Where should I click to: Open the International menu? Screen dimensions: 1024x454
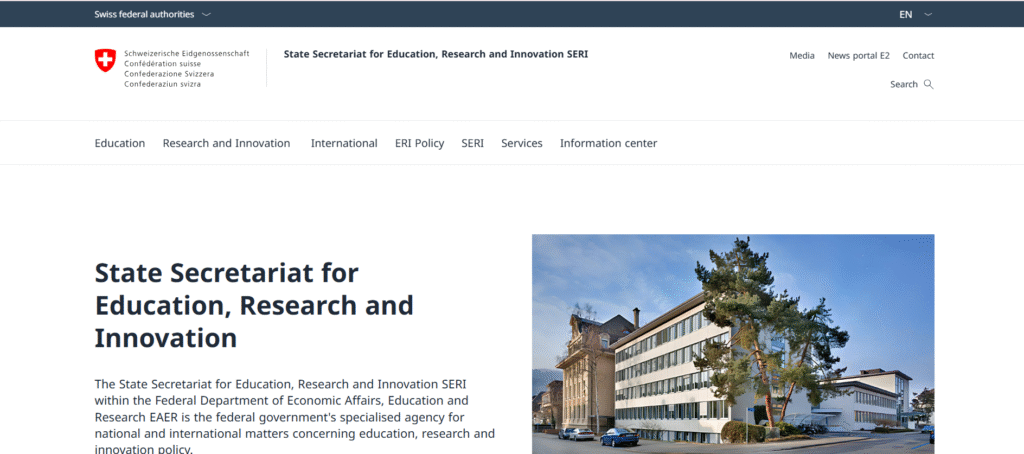pos(344,143)
